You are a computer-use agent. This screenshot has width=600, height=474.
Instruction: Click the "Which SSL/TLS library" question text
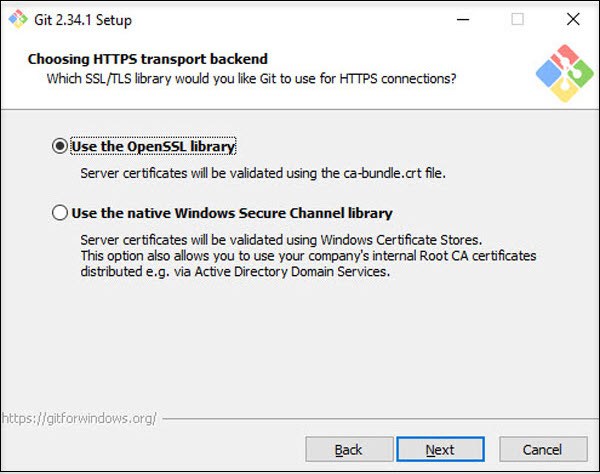252,77
